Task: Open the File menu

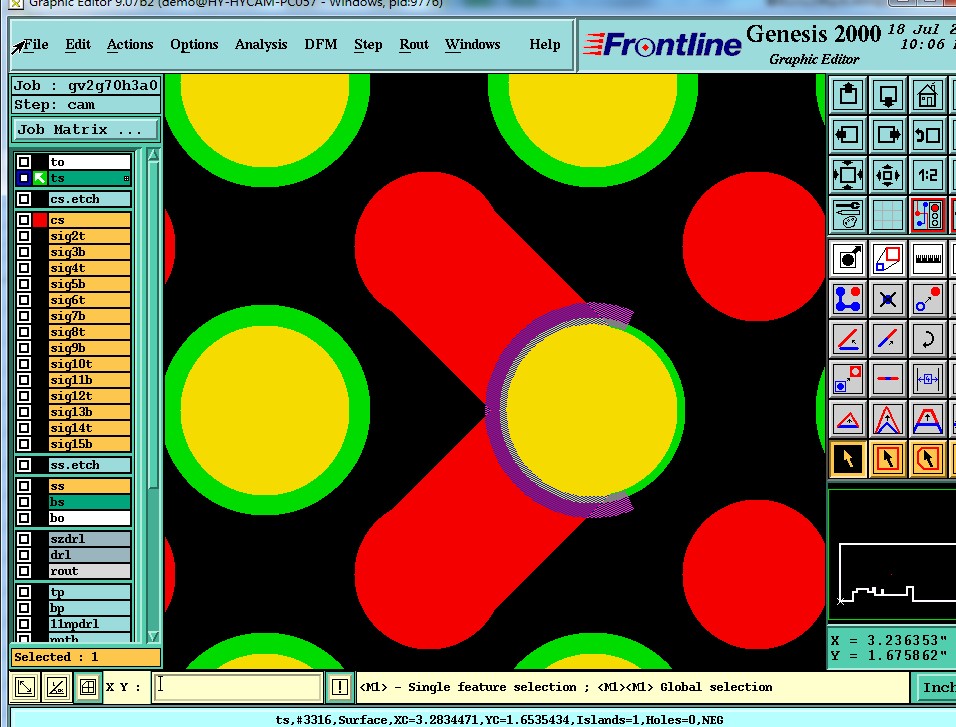Action: click(35, 45)
